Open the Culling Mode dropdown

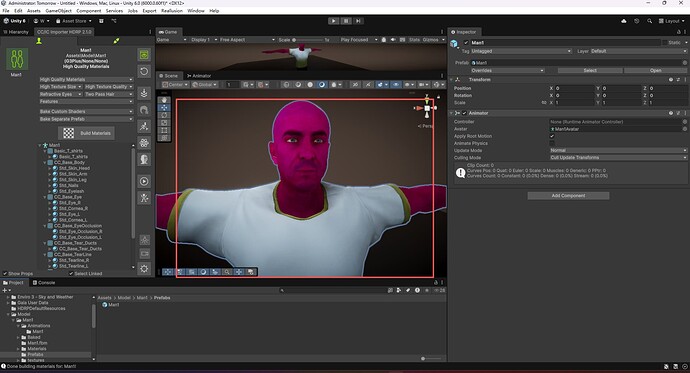coord(618,157)
